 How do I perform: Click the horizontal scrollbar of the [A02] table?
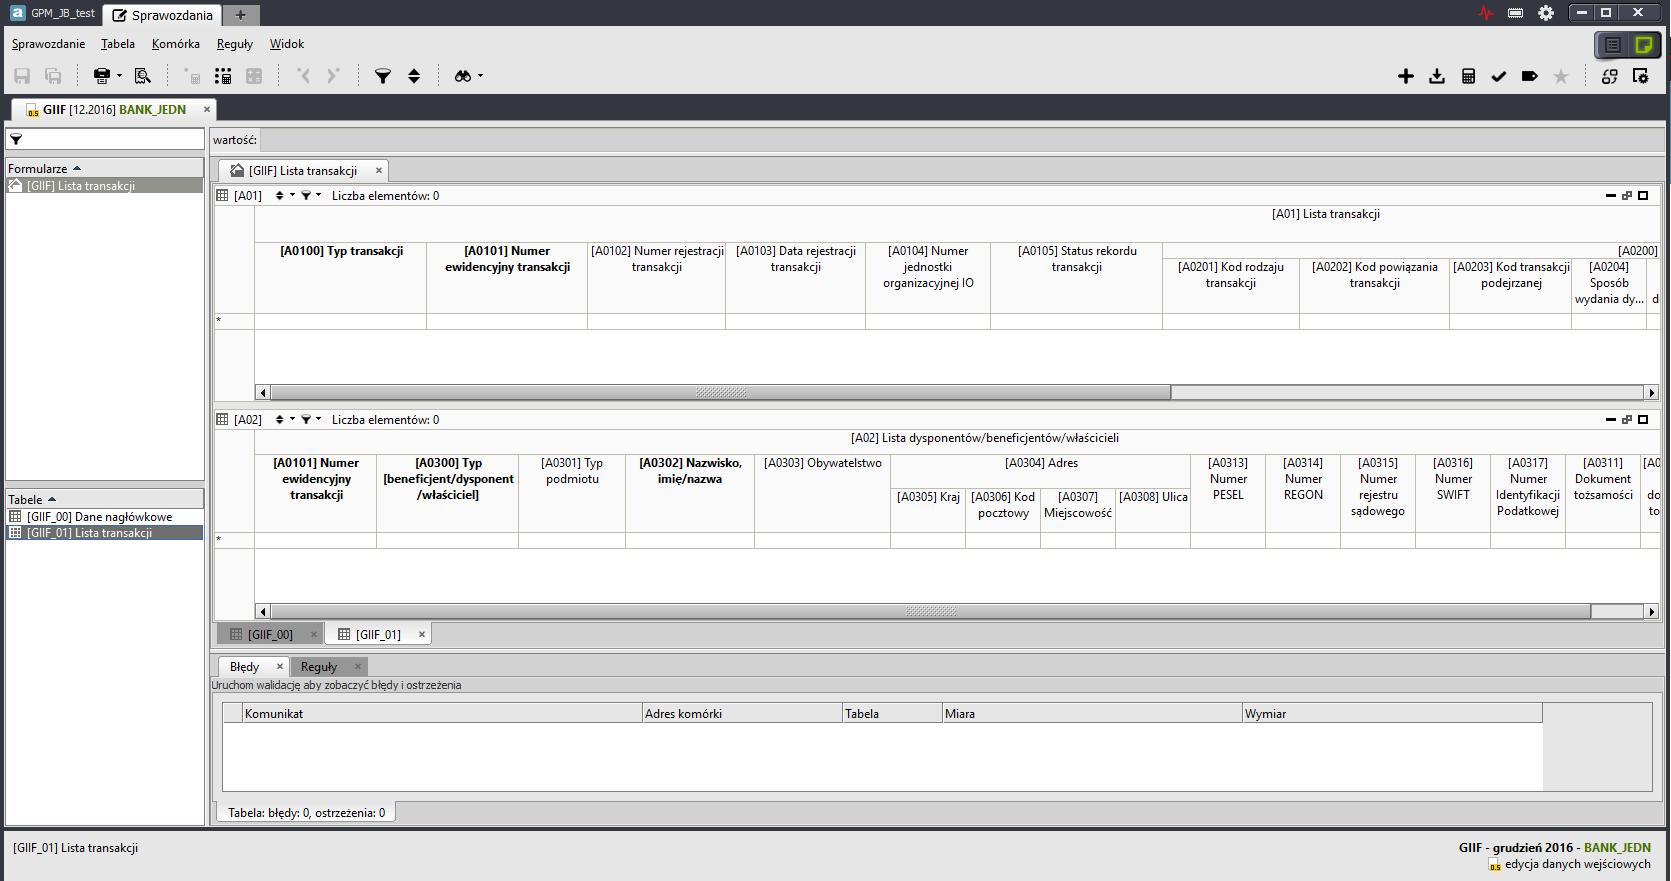click(x=930, y=611)
